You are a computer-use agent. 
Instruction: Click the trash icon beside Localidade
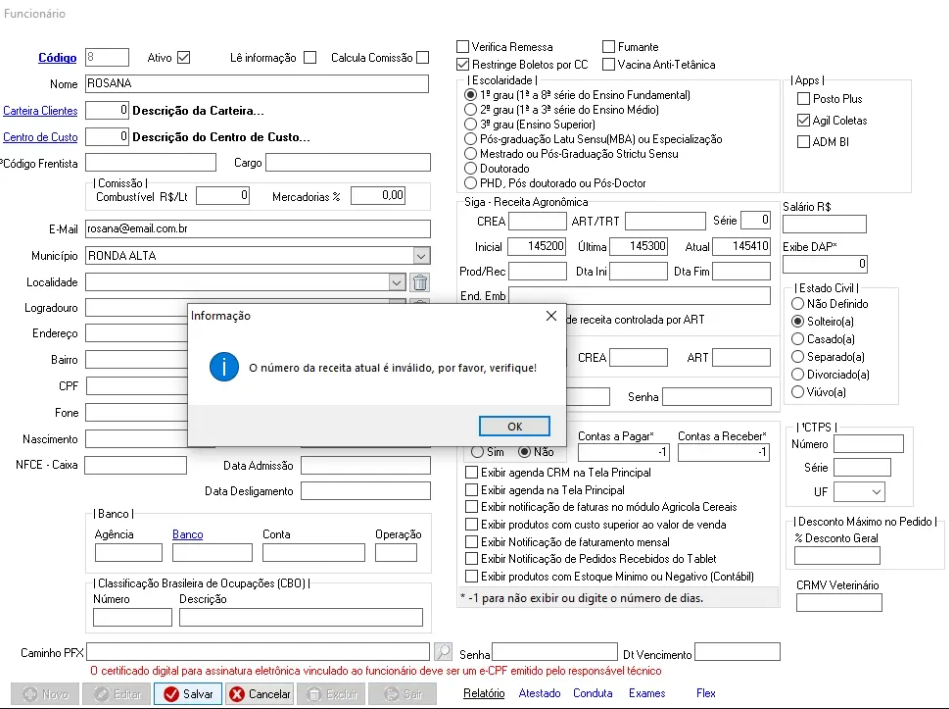point(420,282)
